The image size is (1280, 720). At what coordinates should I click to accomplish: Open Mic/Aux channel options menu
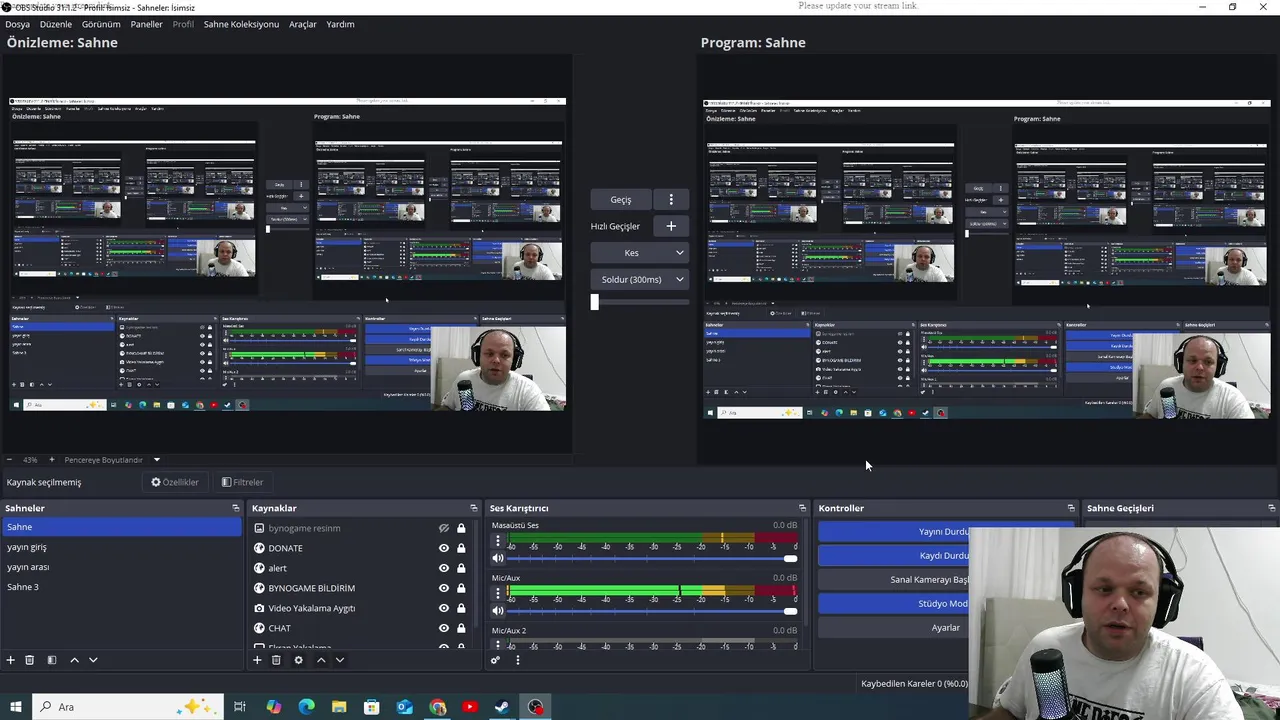coord(498,593)
